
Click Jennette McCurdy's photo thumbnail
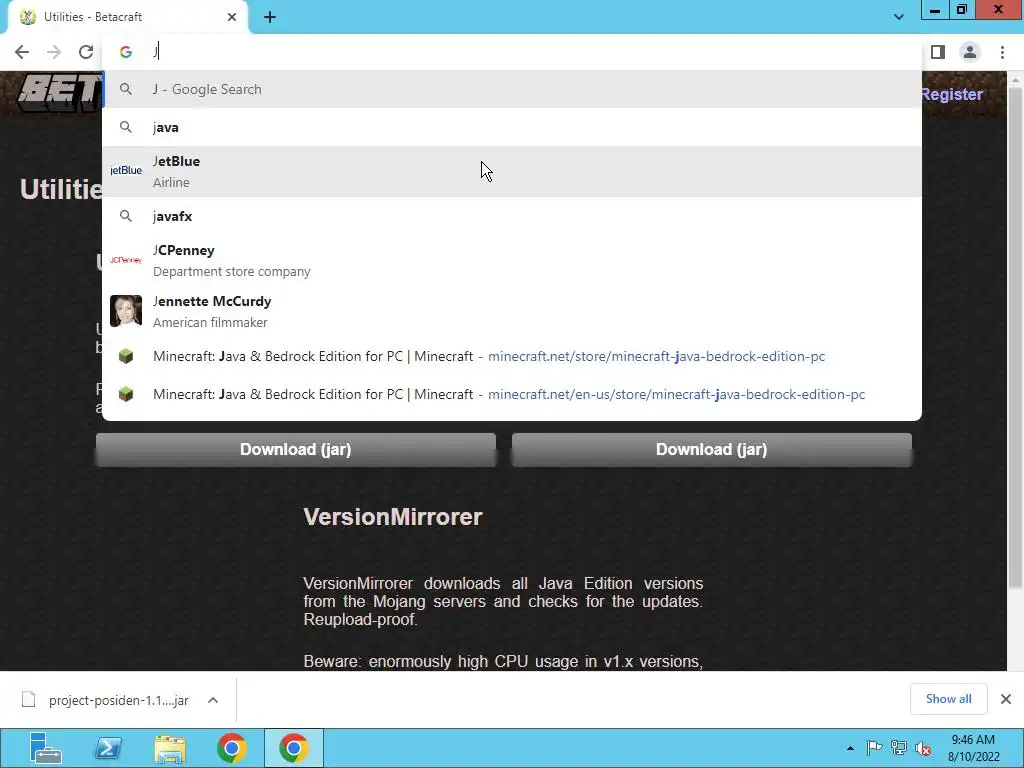click(x=126, y=311)
